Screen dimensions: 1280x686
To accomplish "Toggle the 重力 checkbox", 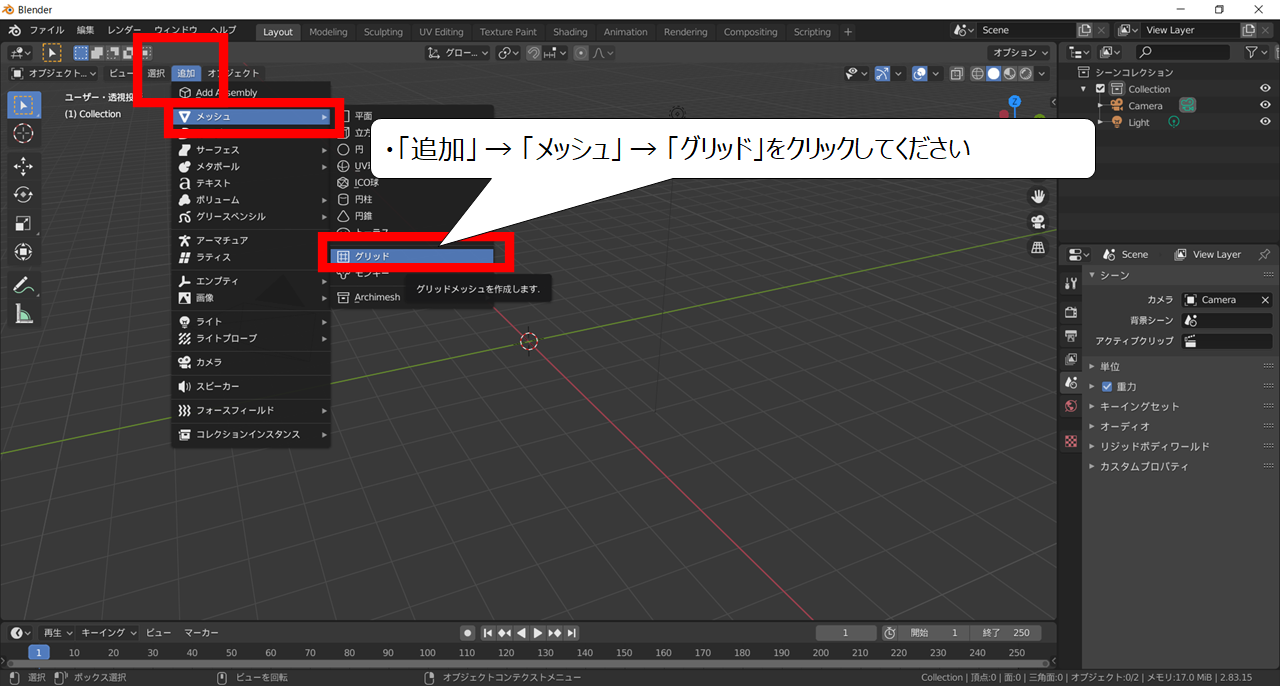I will coord(1107,386).
